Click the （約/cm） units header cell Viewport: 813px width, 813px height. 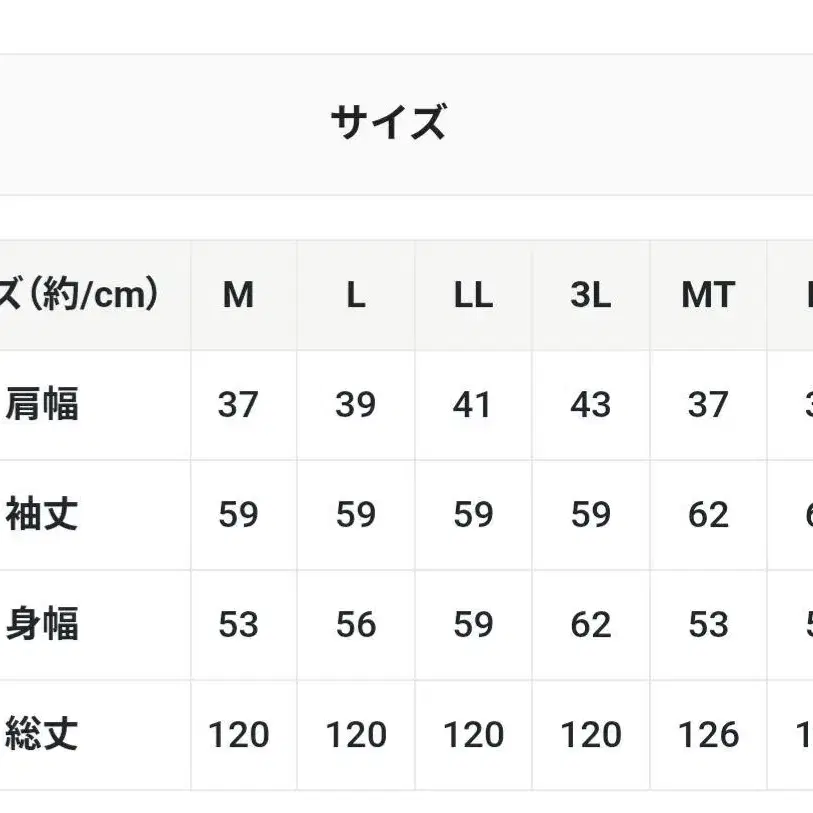85,295
